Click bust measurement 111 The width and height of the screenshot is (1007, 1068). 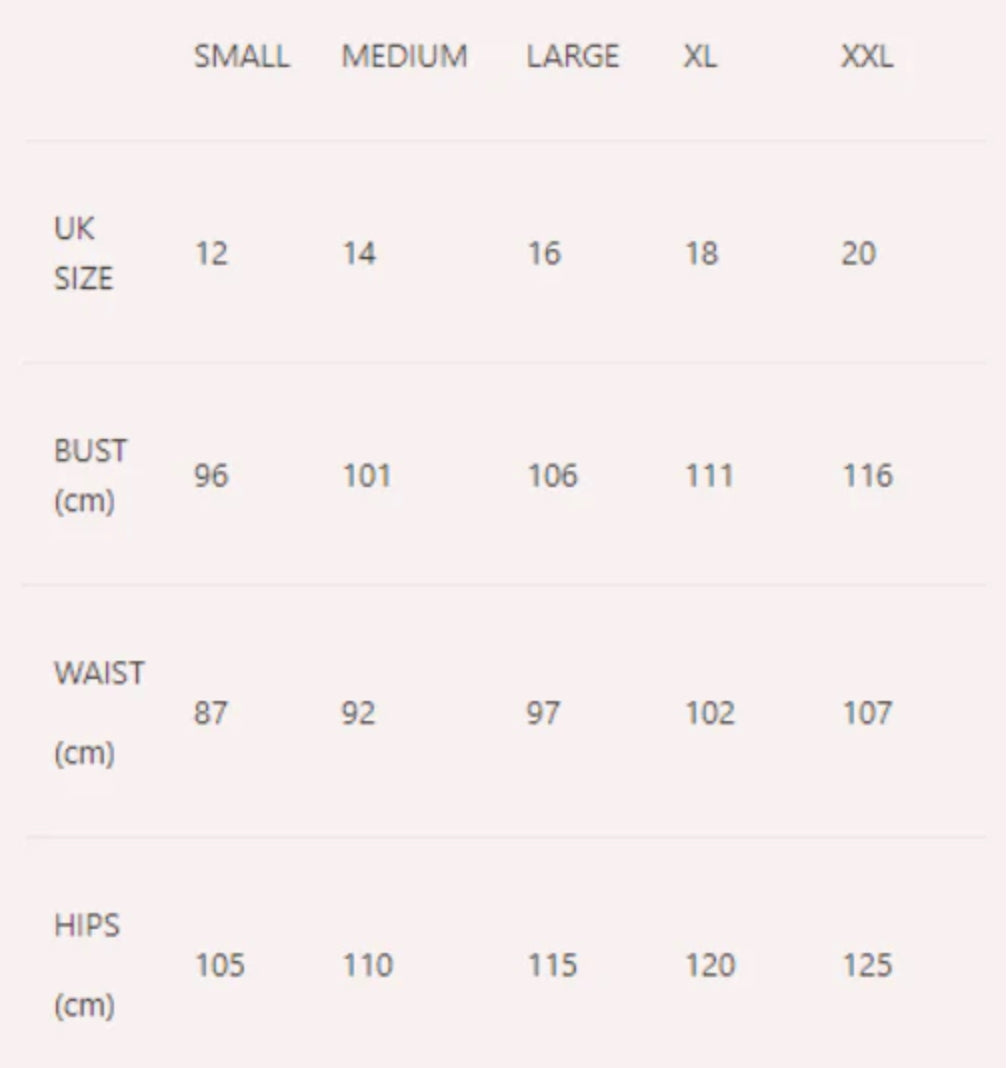pos(709,475)
